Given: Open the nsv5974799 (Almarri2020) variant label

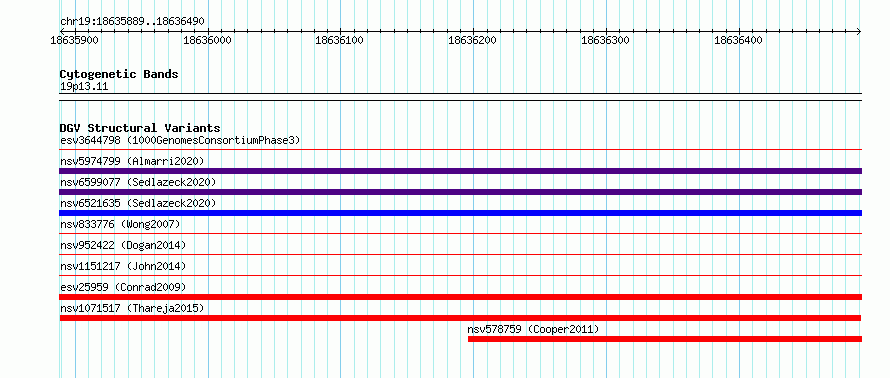Looking at the screenshot, I should (x=132, y=161).
